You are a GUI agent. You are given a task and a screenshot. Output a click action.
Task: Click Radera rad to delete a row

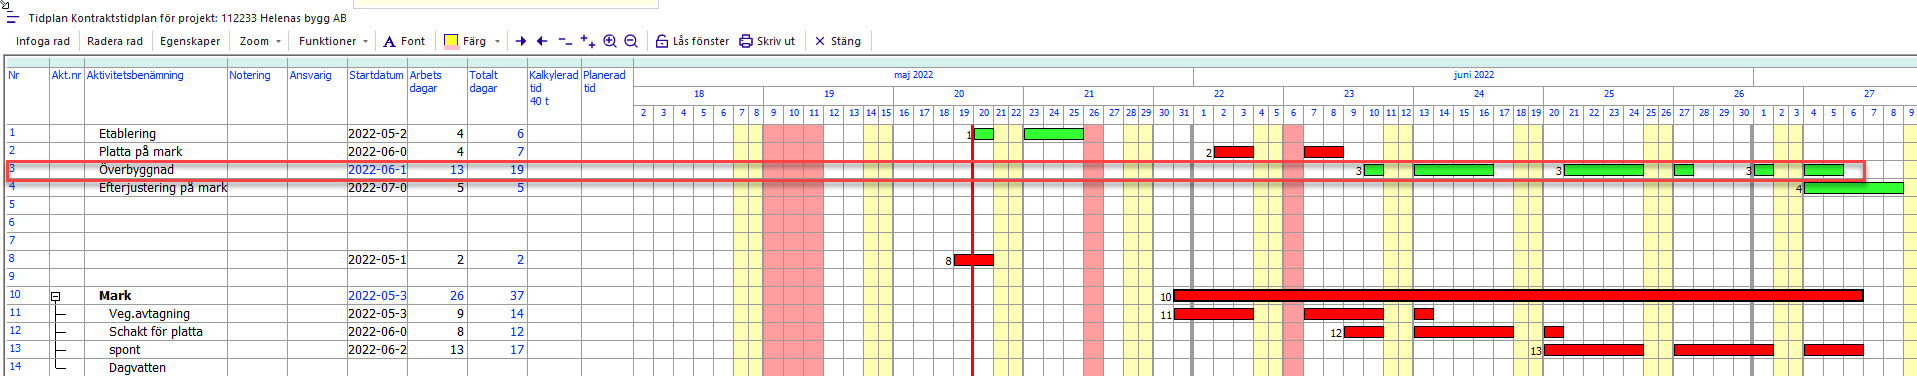coord(115,41)
